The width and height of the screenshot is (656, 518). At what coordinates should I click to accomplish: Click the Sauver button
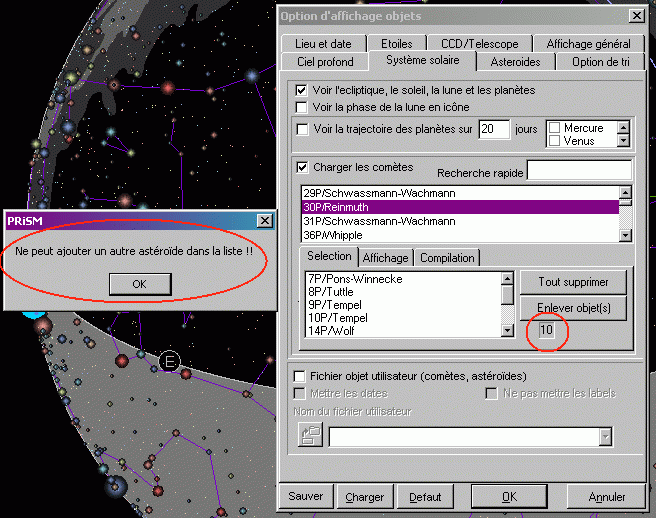[x=306, y=497]
